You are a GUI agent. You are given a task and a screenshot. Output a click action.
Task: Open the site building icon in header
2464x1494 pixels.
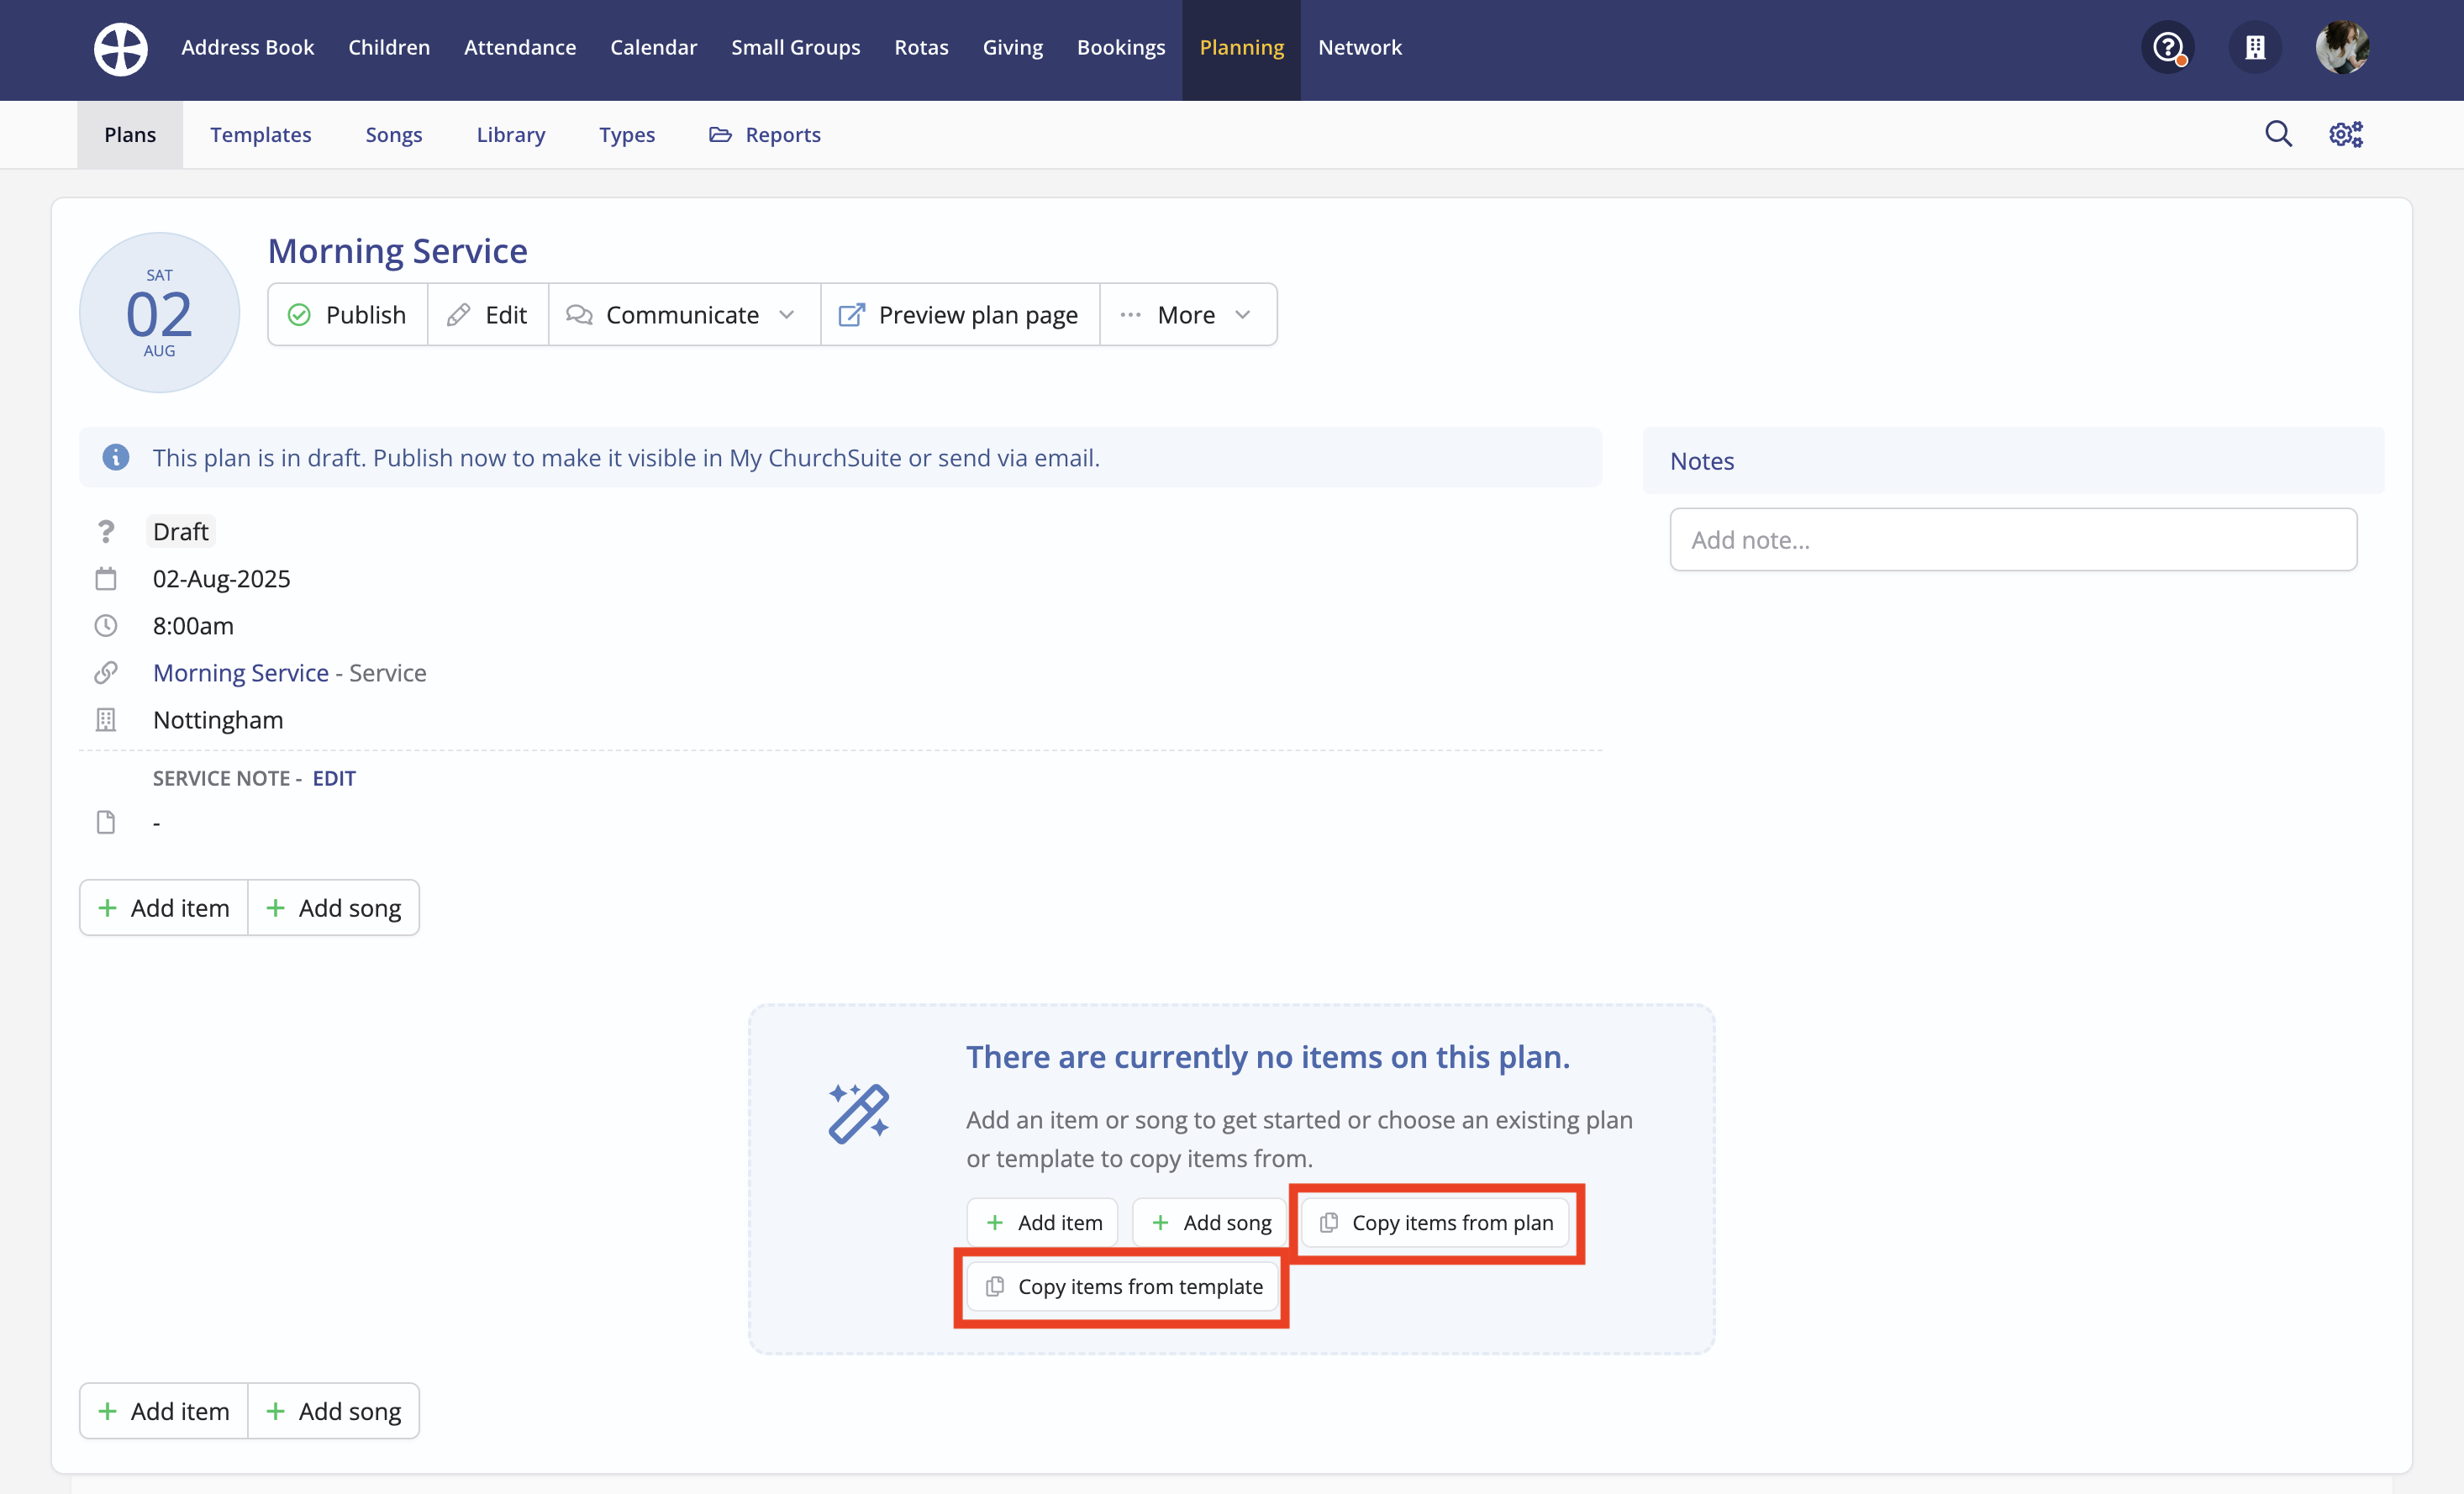coord(2254,47)
